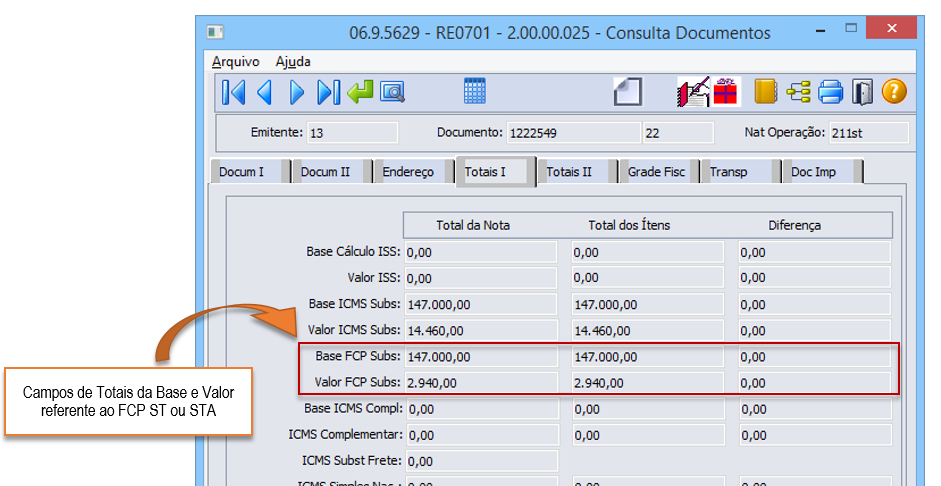
Task: Switch to the Docum I tab
Action: click(x=250, y=172)
